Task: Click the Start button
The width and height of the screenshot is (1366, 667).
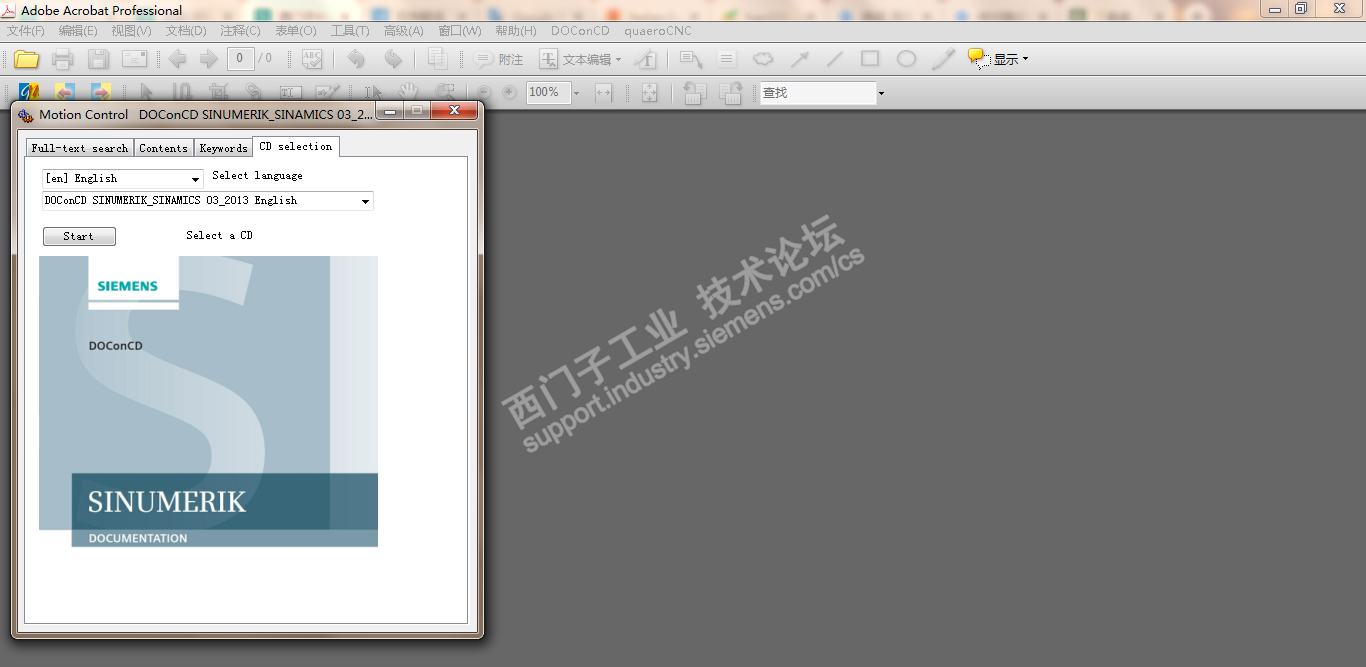Action: point(79,236)
